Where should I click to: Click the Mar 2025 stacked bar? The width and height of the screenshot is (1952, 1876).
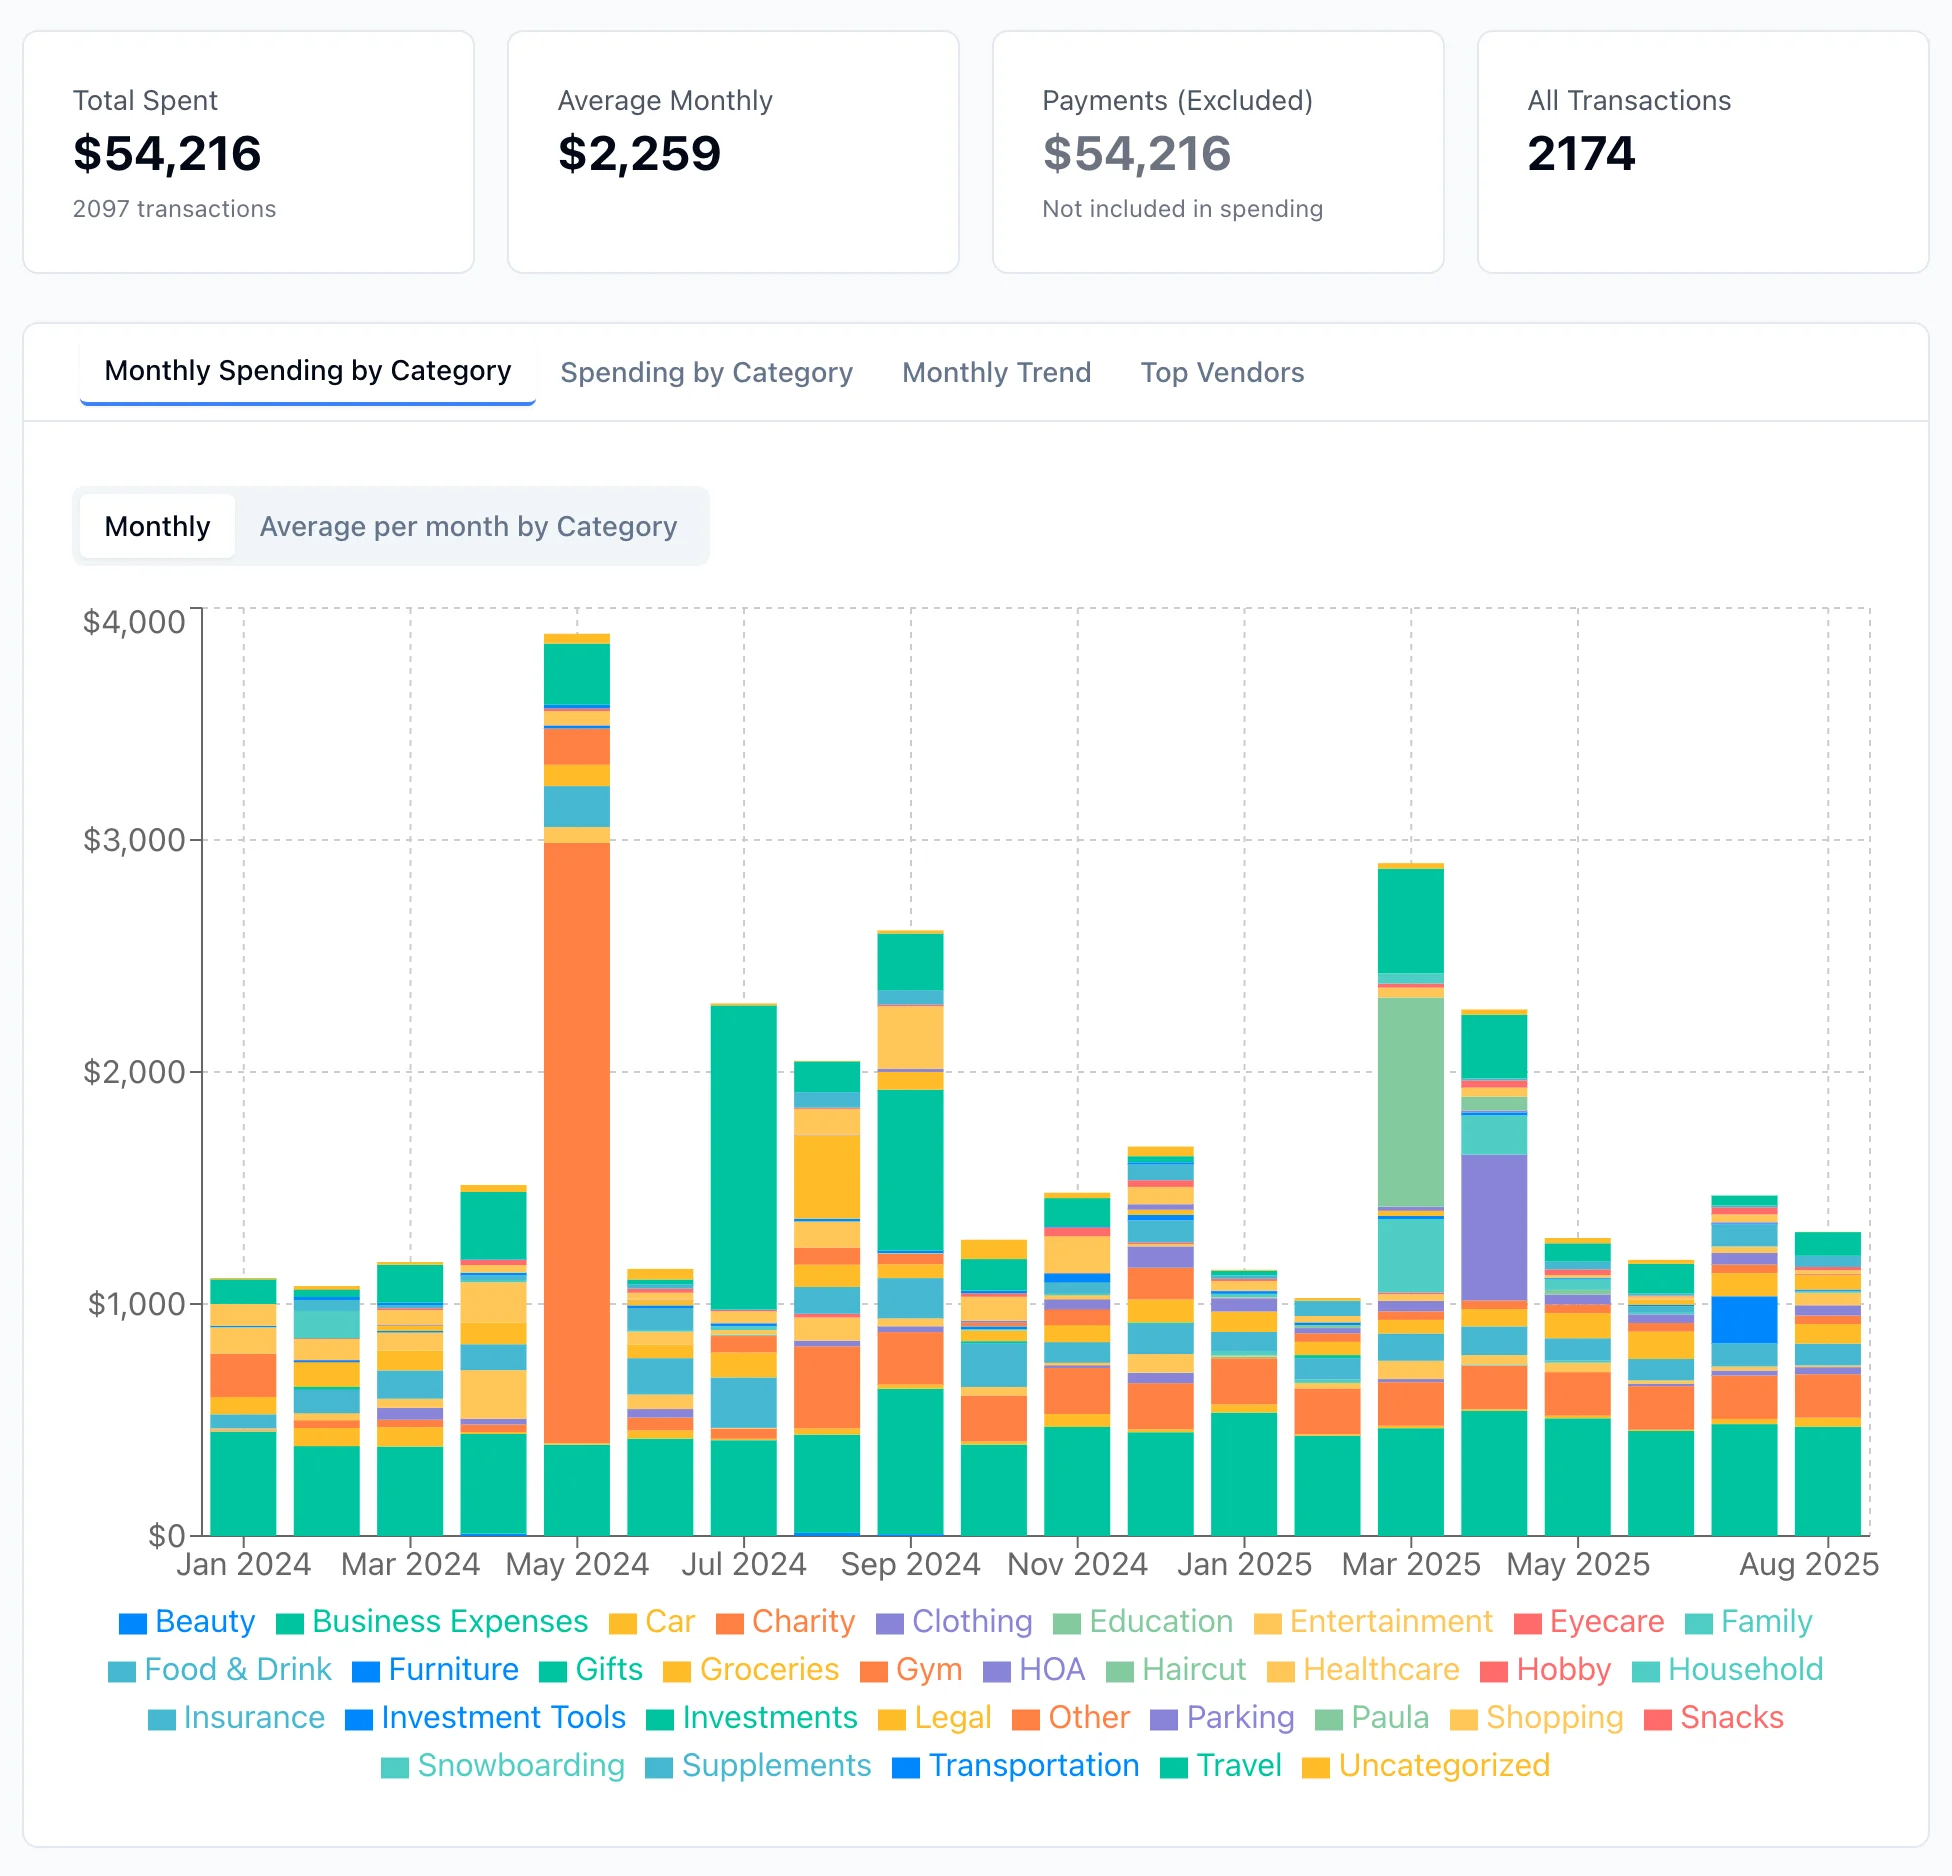pyautogui.click(x=1411, y=1199)
